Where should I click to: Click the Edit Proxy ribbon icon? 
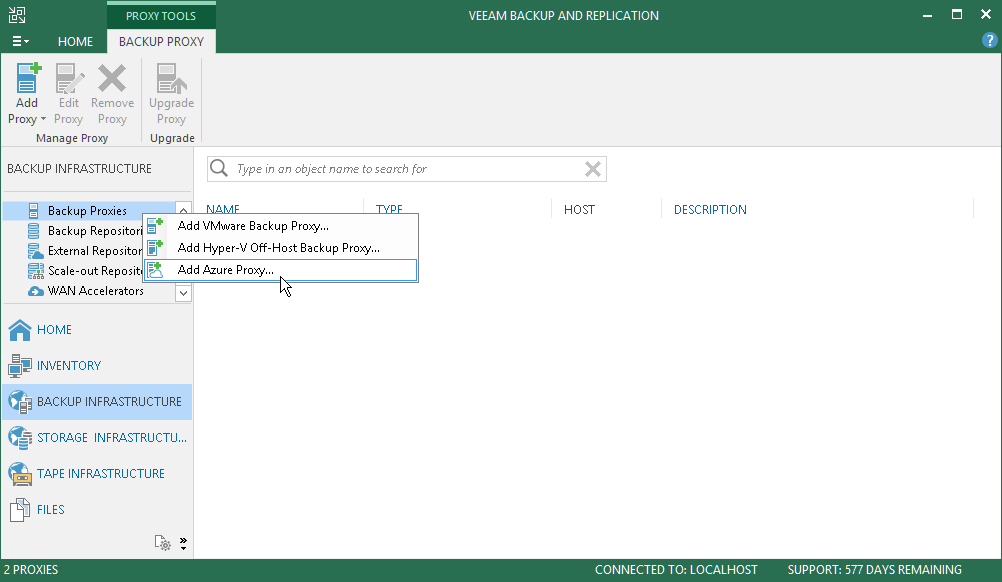(x=69, y=77)
